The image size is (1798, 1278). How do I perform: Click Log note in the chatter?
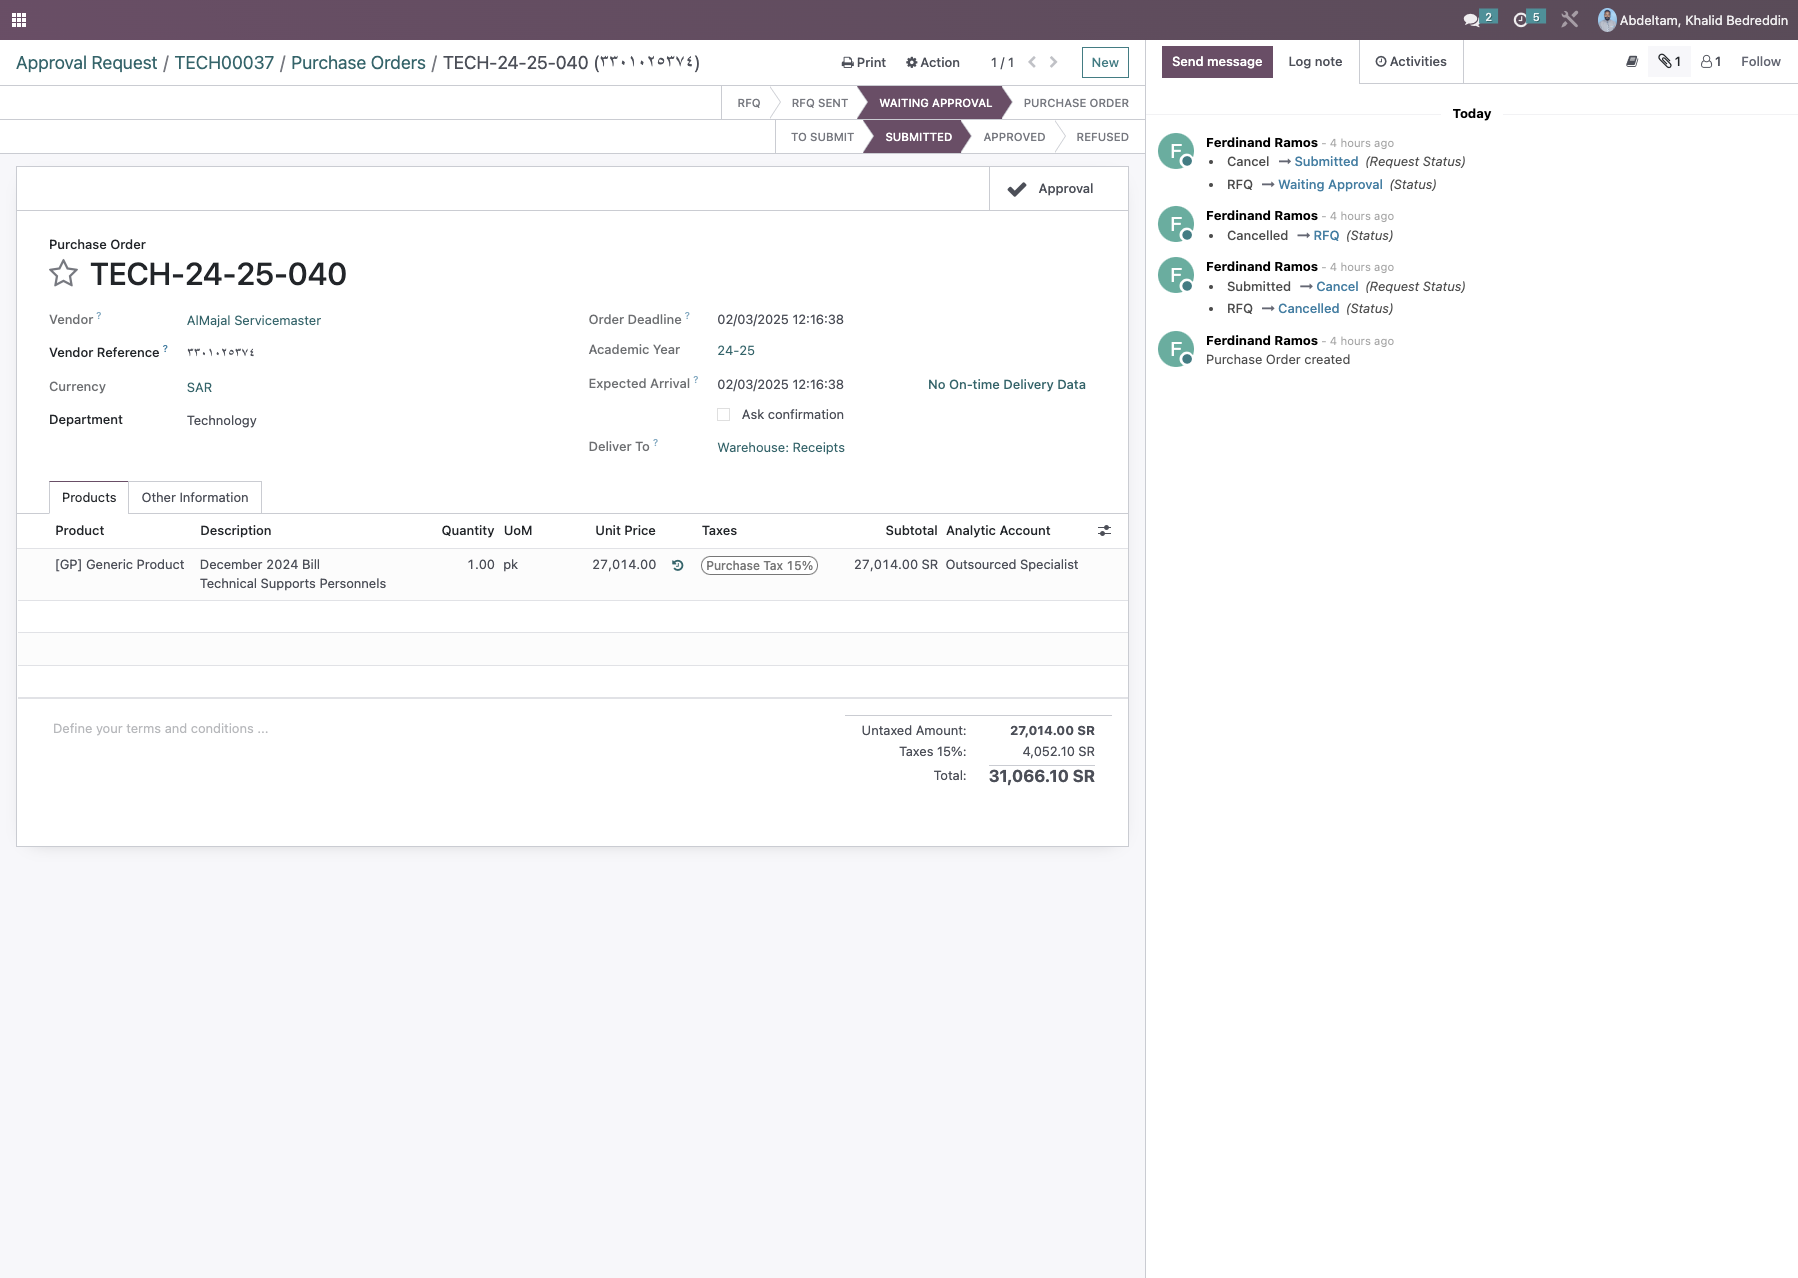[1315, 62]
